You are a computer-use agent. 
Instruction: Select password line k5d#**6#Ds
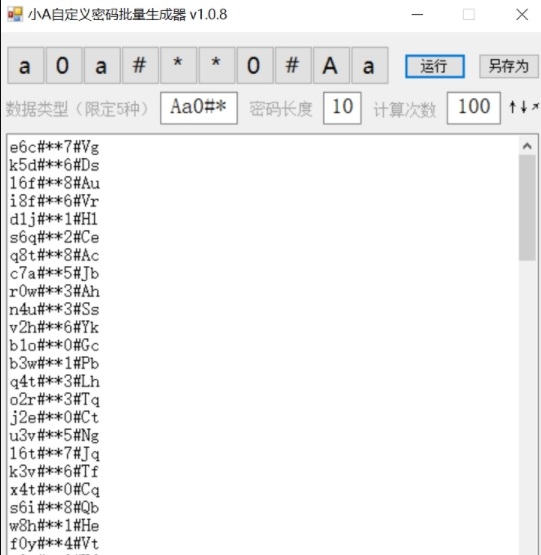pyautogui.click(x=54, y=165)
